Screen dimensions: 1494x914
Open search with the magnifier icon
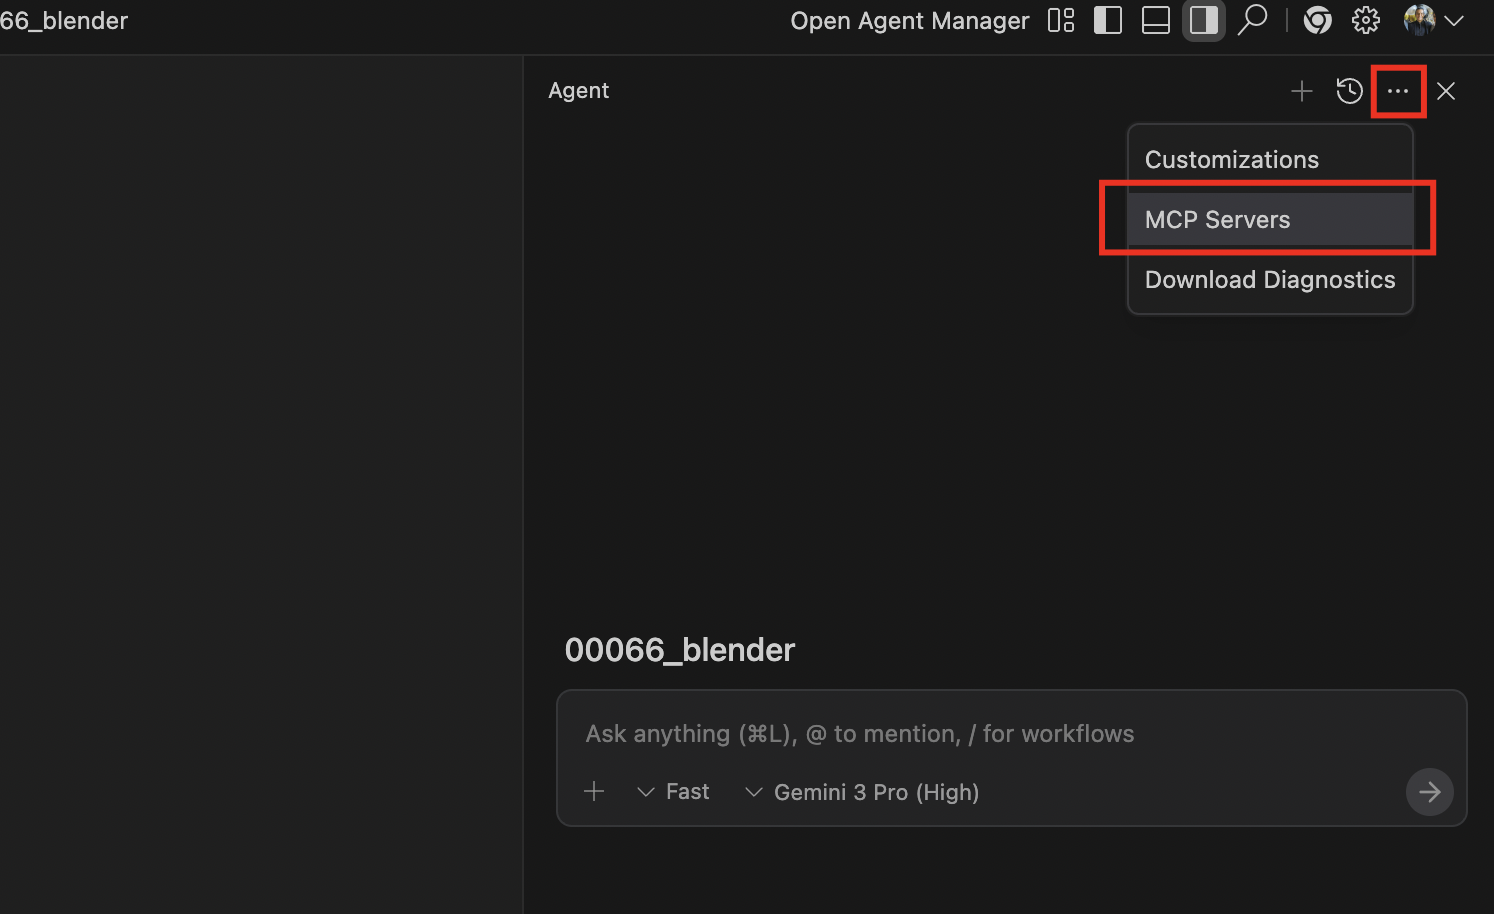coord(1252,21)
